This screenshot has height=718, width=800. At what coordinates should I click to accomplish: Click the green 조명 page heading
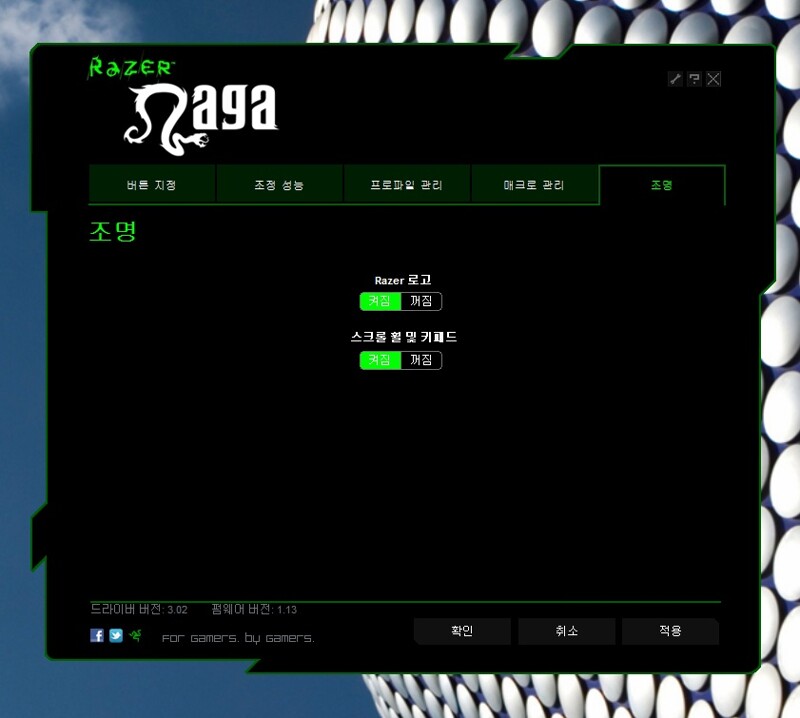point(113,232)
